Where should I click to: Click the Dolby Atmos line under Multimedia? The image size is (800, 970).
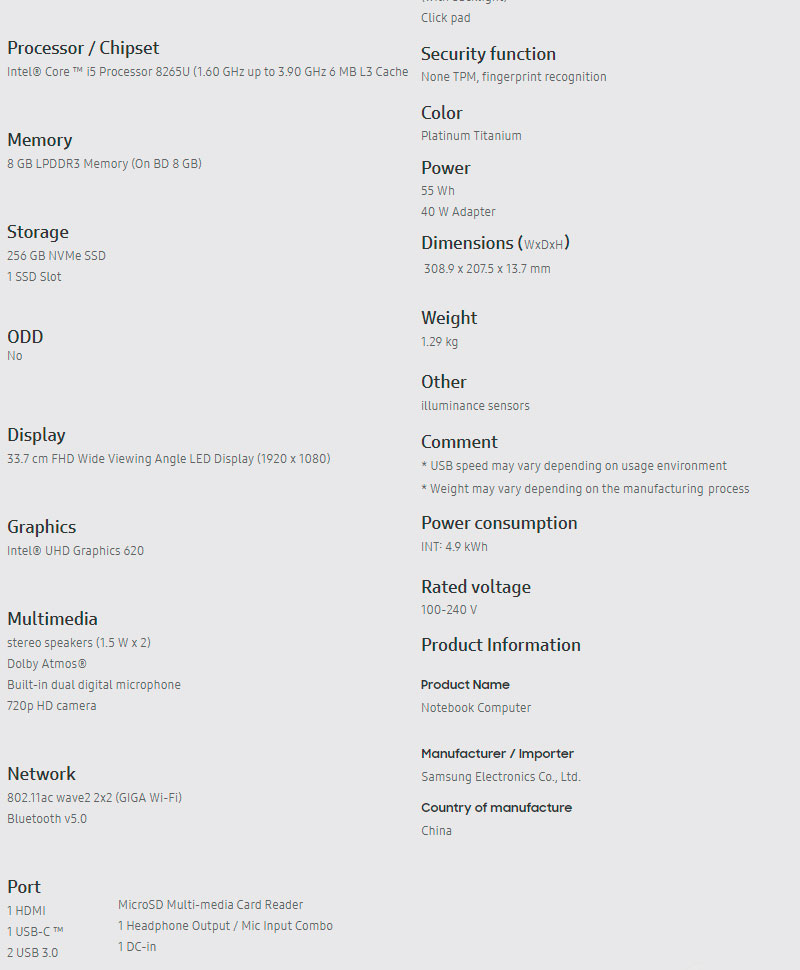pos(47,664)
